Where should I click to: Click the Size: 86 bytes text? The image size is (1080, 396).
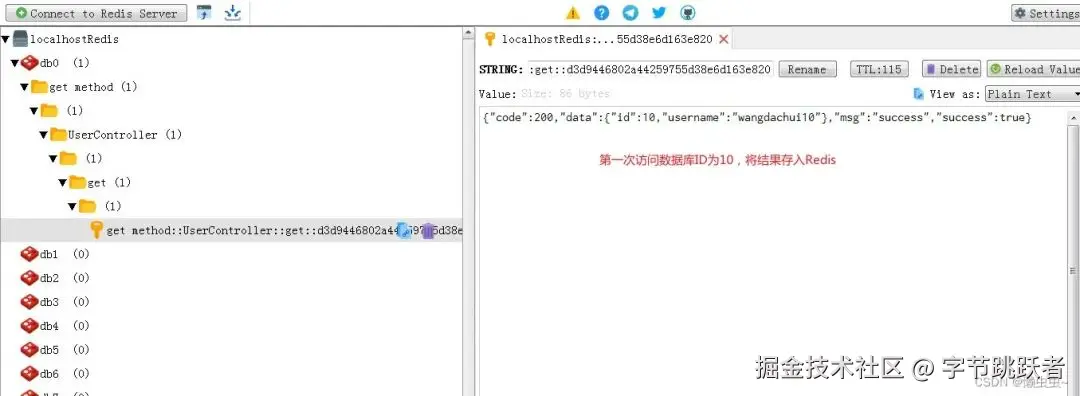click(565, 94)
